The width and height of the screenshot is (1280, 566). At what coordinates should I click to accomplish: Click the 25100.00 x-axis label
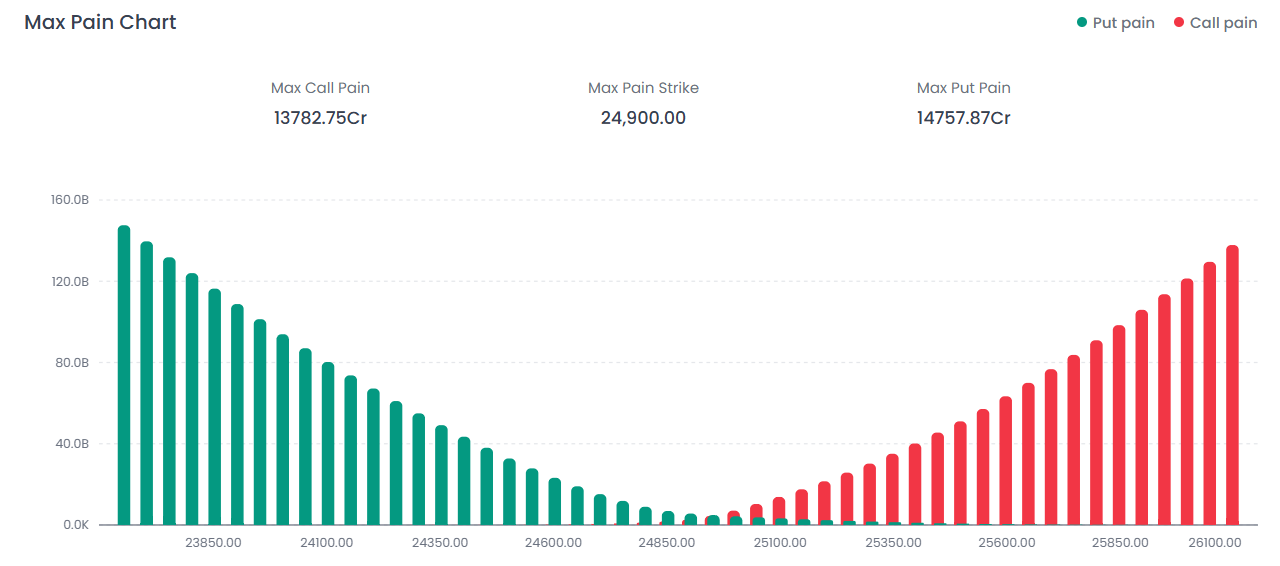[x=780, y=543]
